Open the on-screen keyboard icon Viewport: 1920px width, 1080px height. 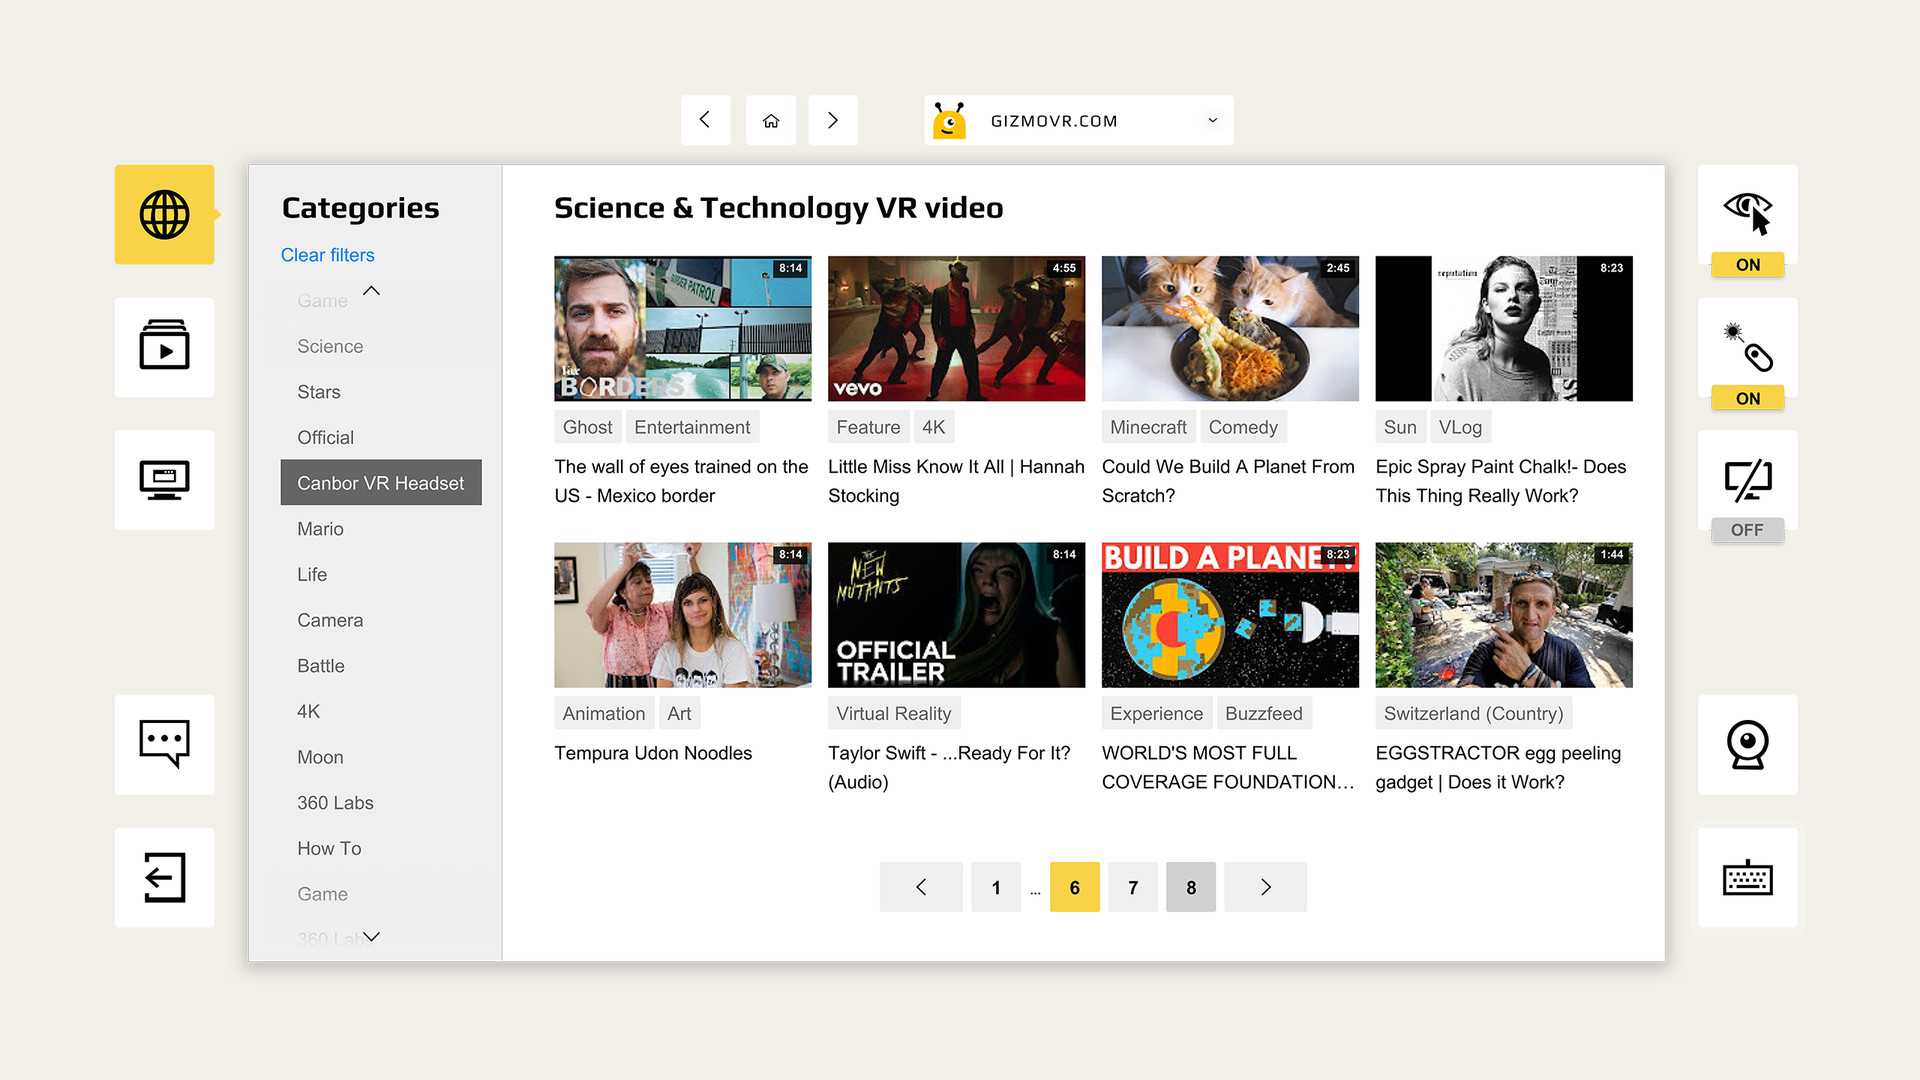[x=1747, y=877]
